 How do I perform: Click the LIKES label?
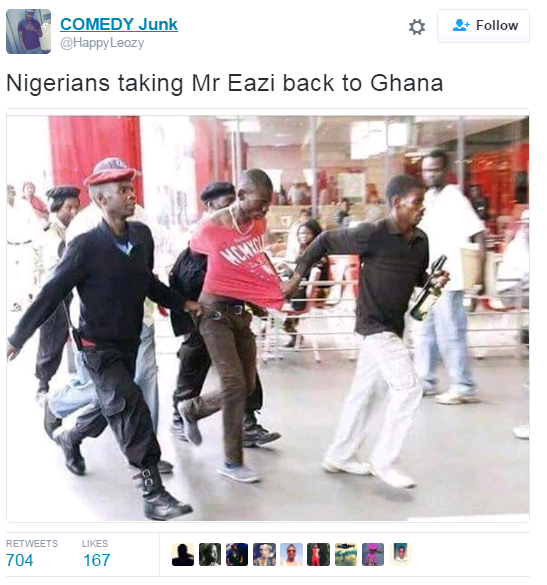[95, 543]
